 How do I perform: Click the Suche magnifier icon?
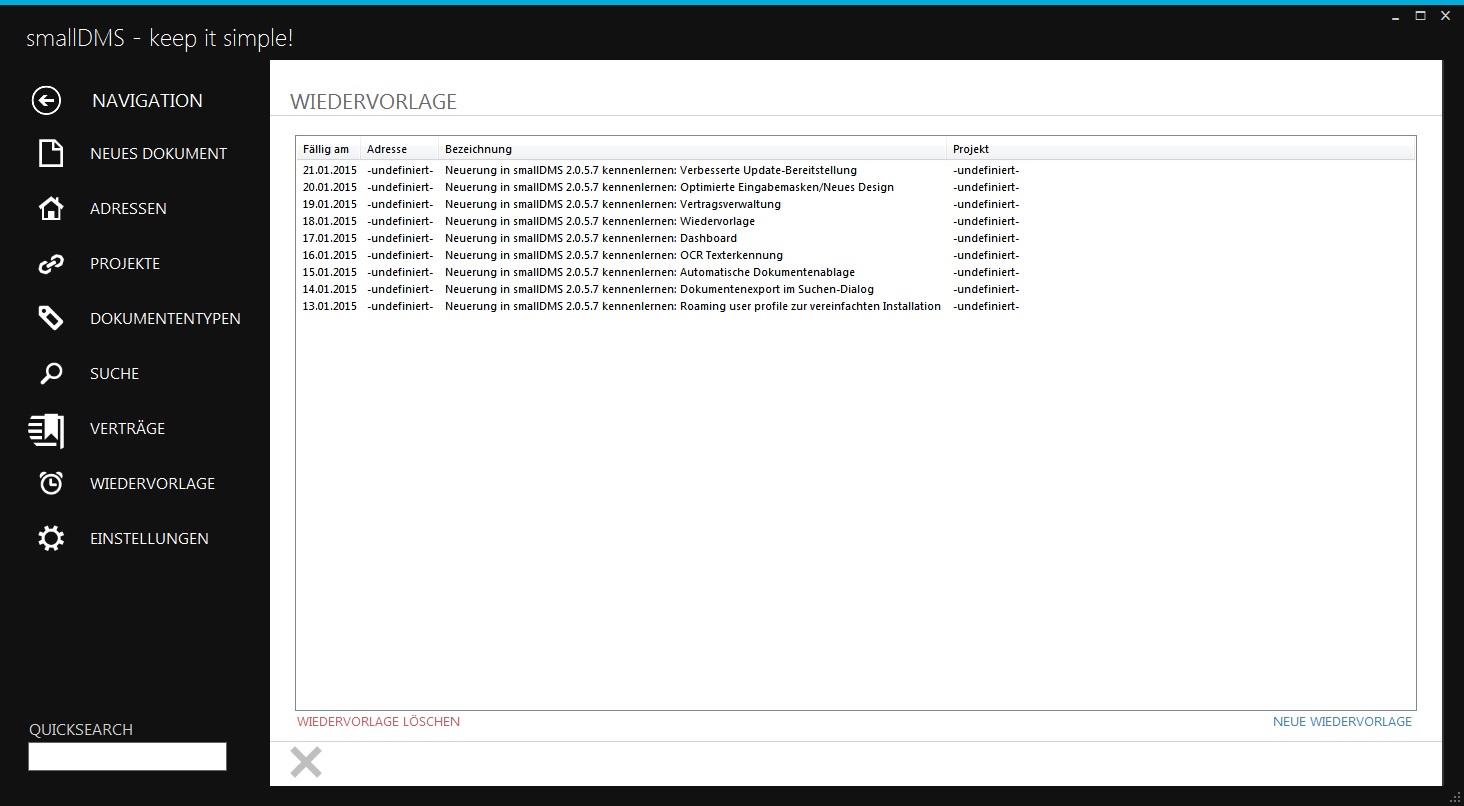point(50,374)
